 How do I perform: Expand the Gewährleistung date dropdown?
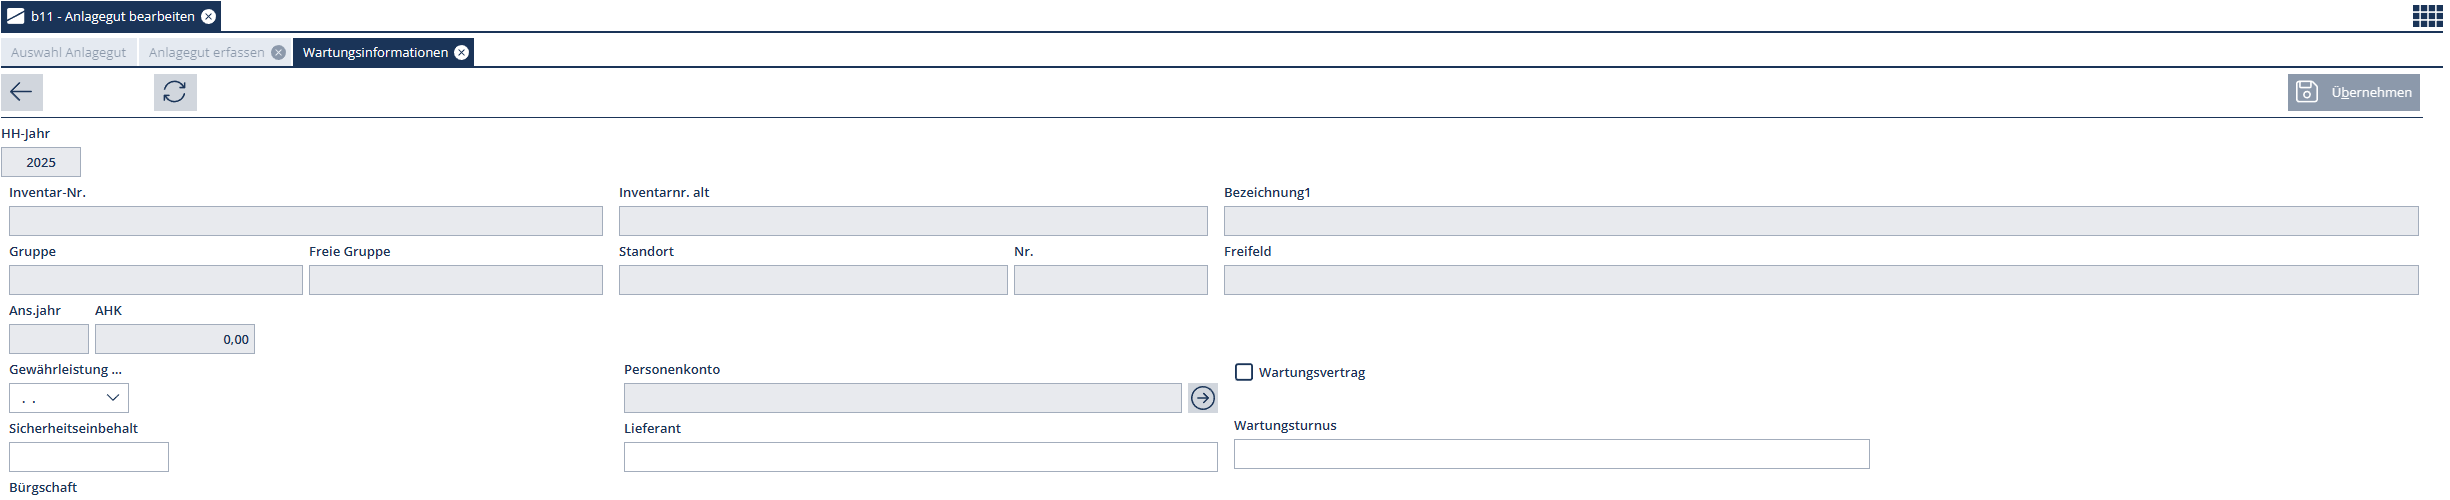tap(113, 398)
